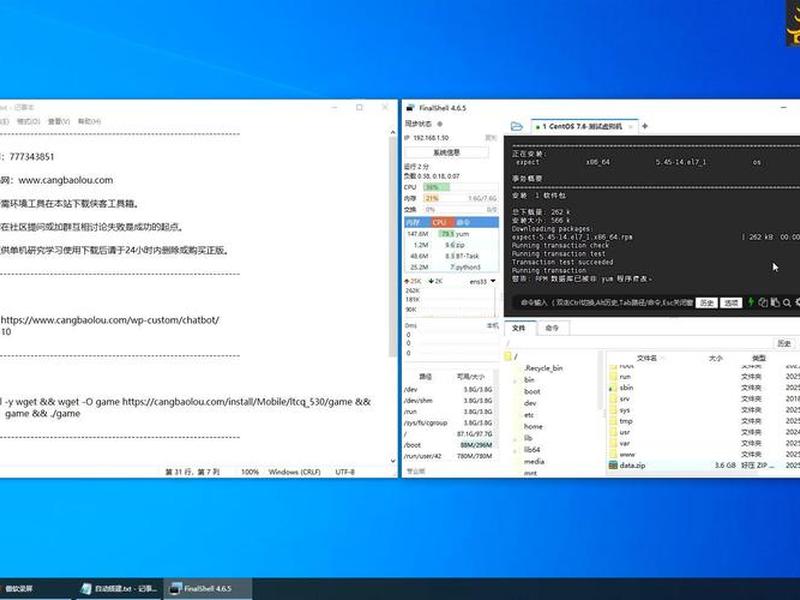Switch to the 命令 tab below the terminal
The height and width of the screenshot is (600, 800).
pos(552,328)
